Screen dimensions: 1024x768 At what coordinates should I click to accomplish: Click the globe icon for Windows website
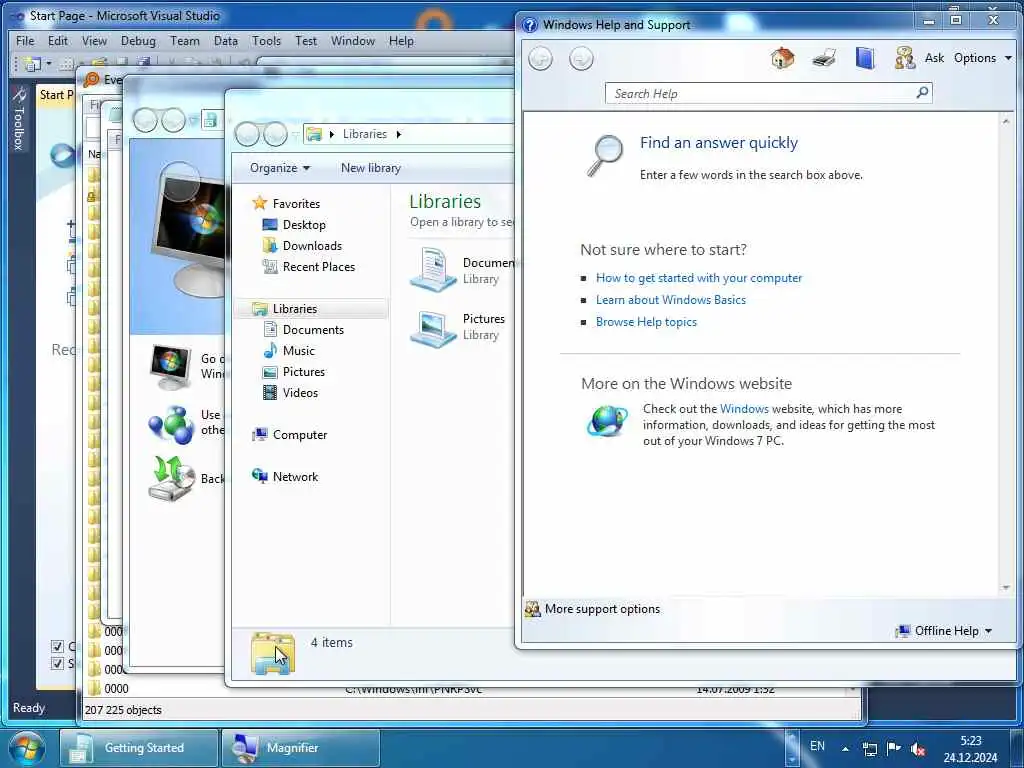(x=607, y=421)
